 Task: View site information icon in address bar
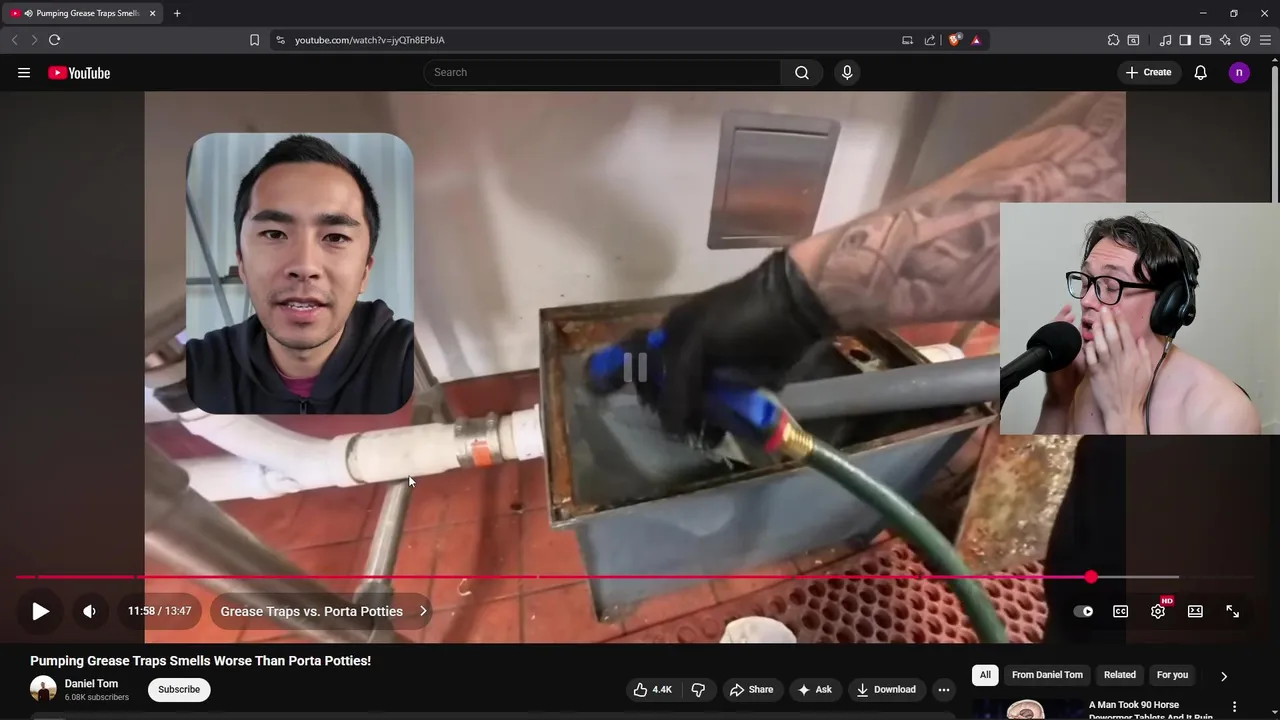pos(280,40)
